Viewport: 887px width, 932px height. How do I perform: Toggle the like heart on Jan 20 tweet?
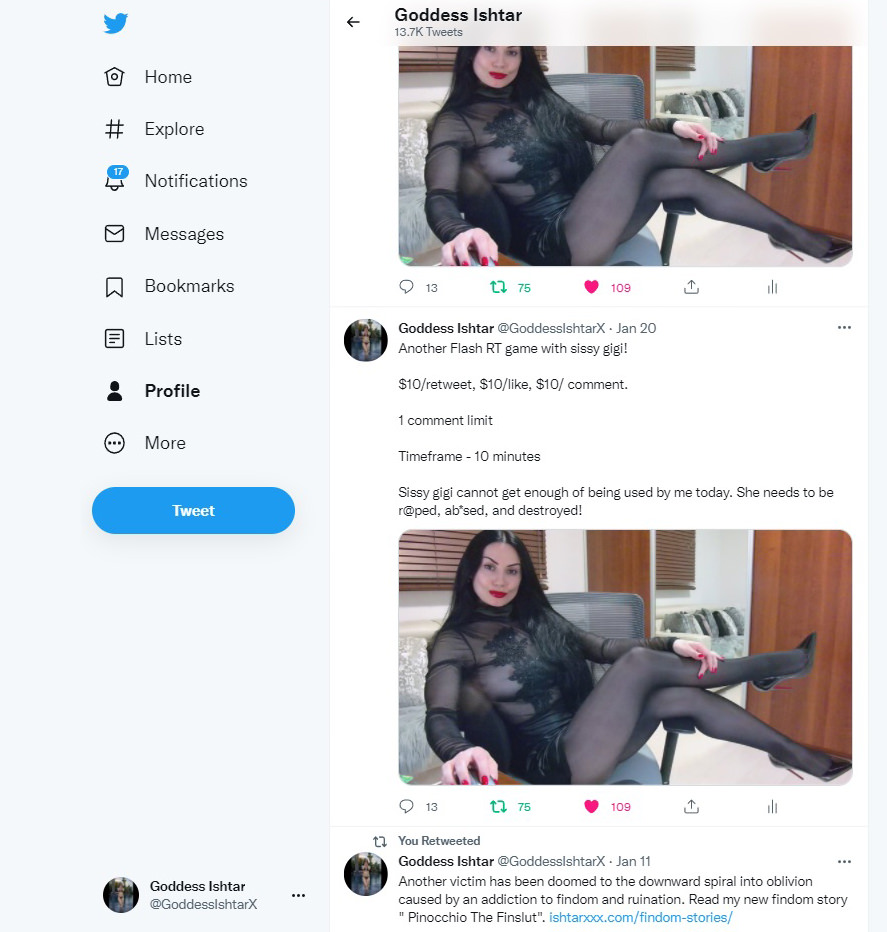tap(591, 806)
